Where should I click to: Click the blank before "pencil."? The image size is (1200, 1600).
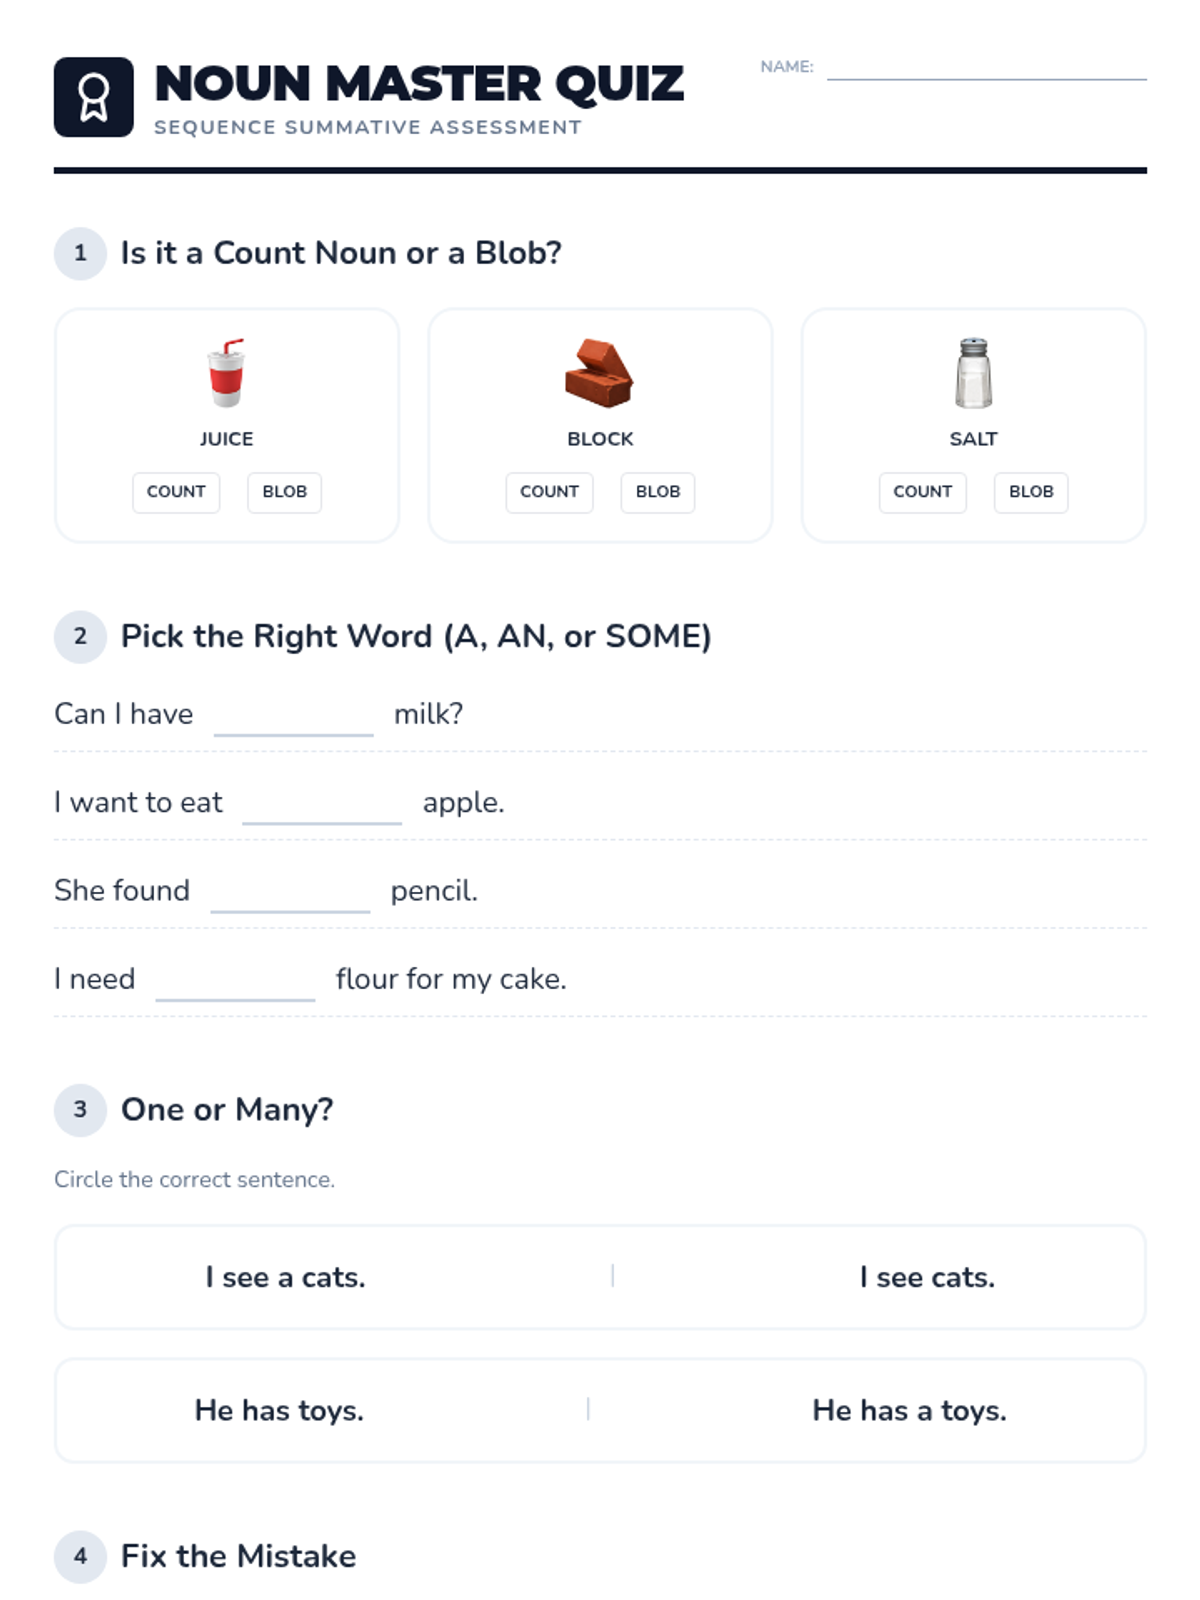tap(290, 893)
